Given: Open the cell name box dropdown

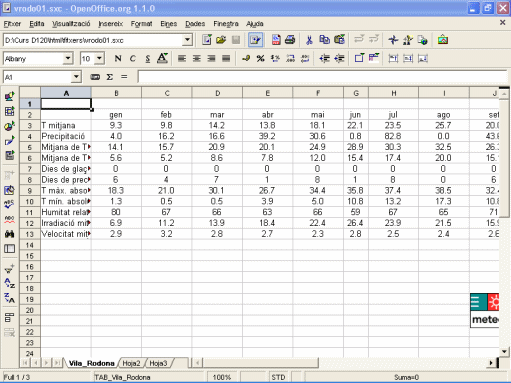Looking at the screenshot, I should [x=76, y=77].
